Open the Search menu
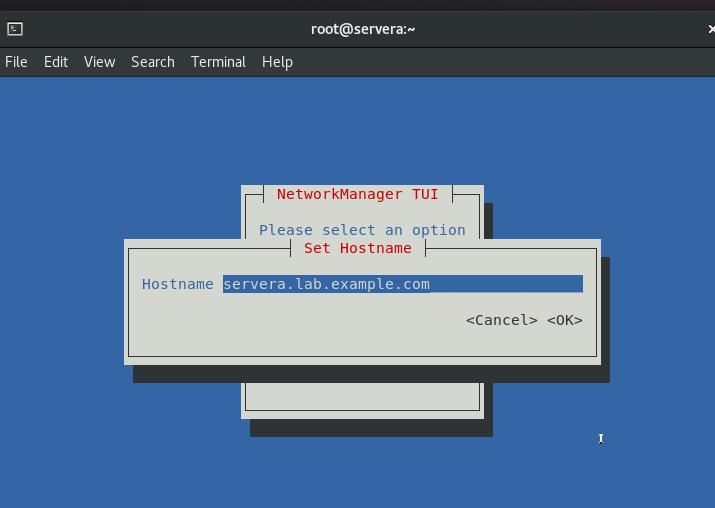This screenshot has height=508, width=715. (x=153, y=62)
